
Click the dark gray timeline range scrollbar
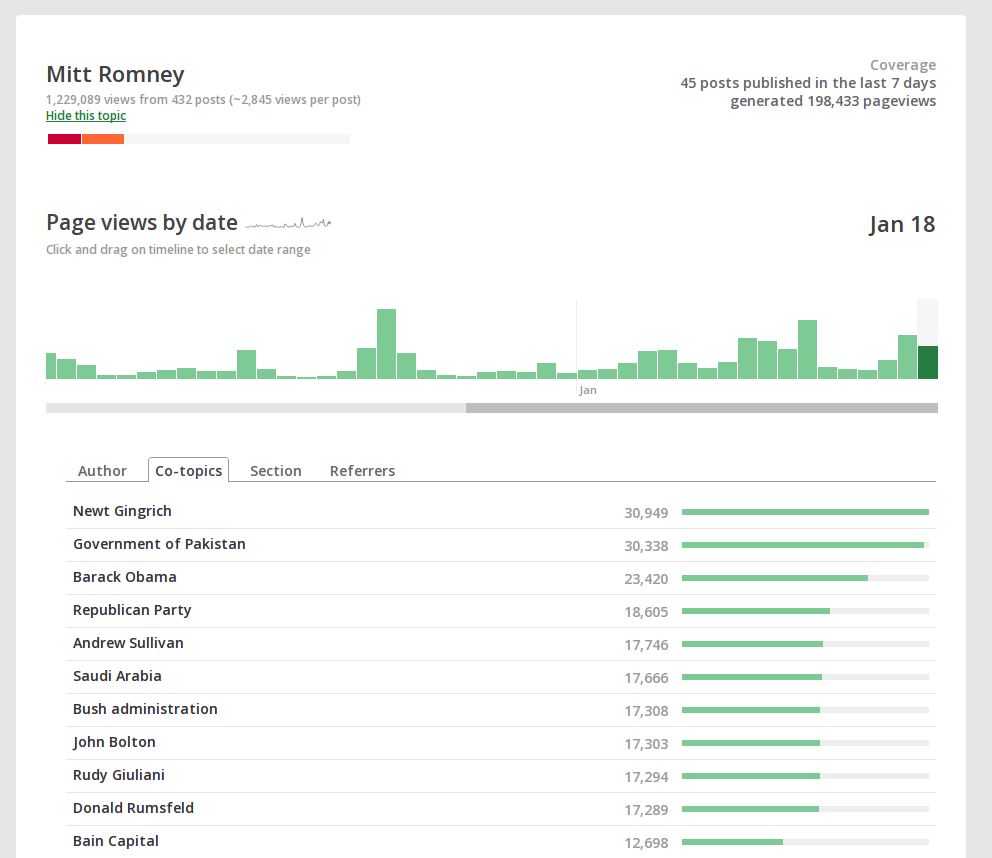click(702, 408)
